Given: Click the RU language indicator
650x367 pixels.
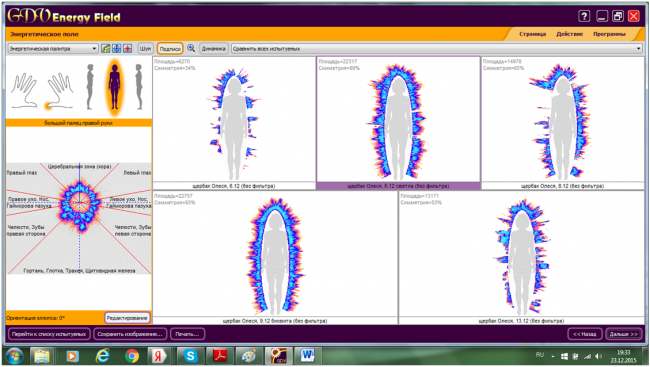Looking at the screenshot, I should pos(540,355).
